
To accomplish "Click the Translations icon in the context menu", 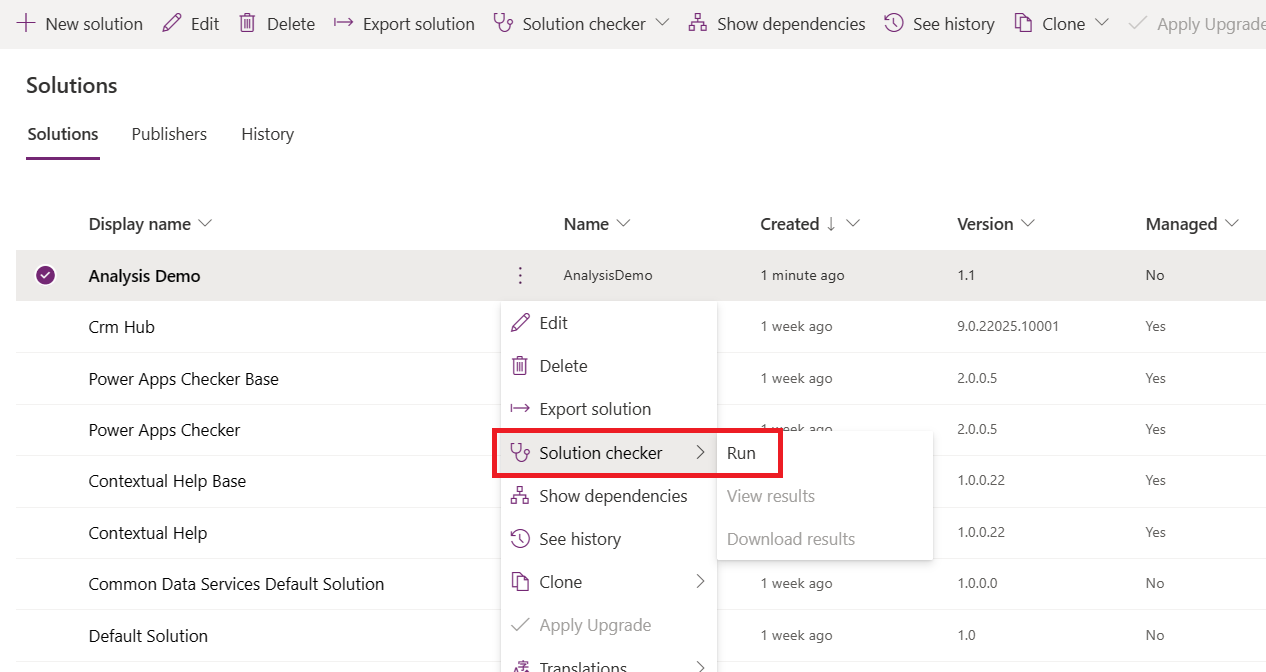I will coord(521,663).
